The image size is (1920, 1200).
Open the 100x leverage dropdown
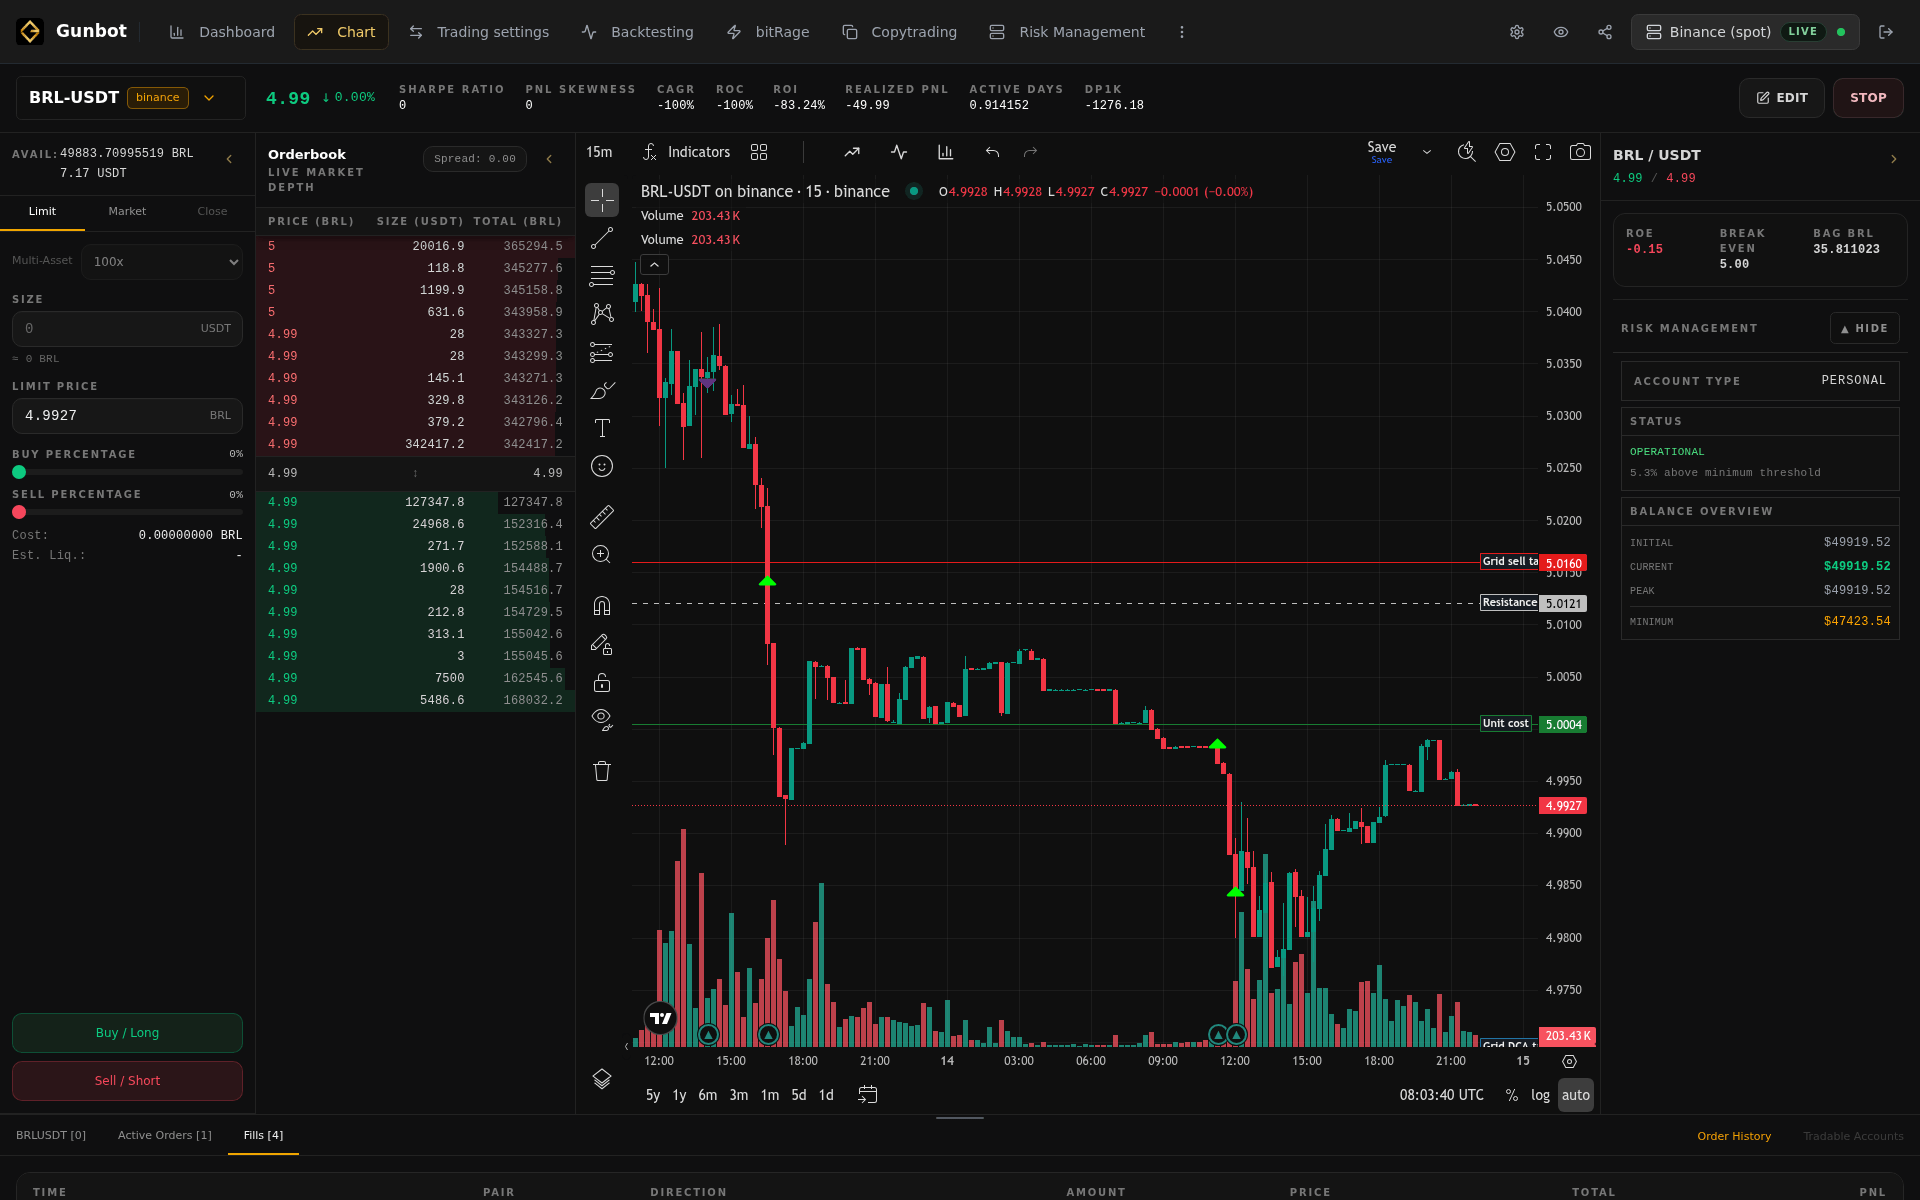coord(162,262)
